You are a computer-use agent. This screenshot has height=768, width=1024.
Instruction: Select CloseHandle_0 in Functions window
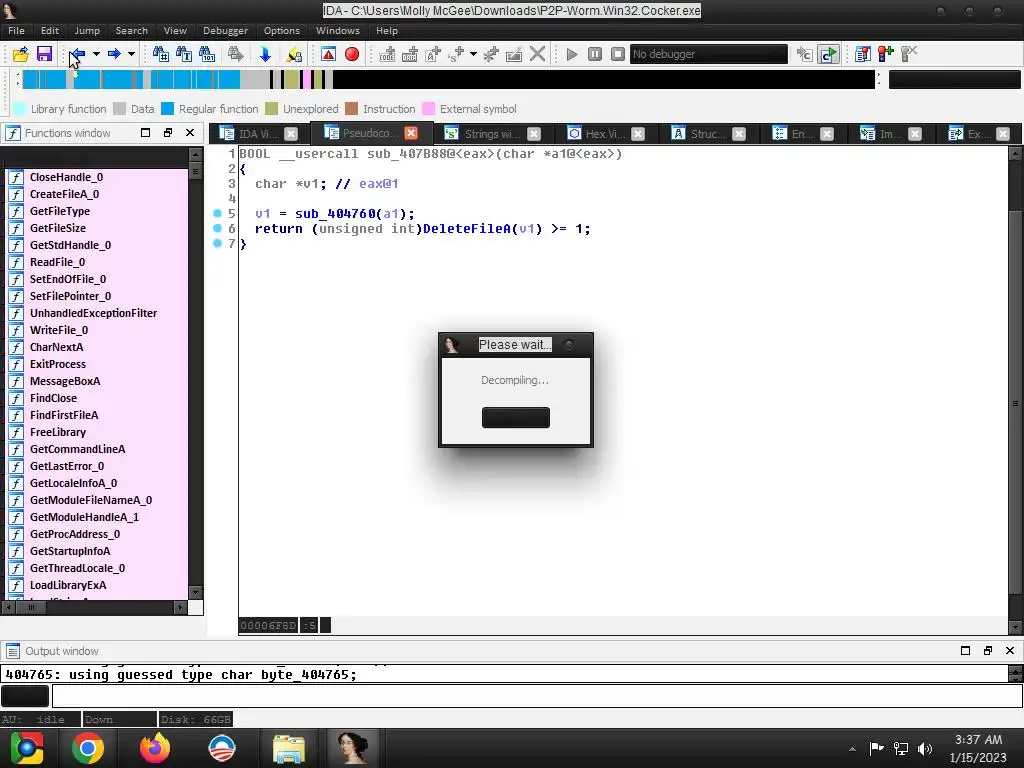[97, 177]
